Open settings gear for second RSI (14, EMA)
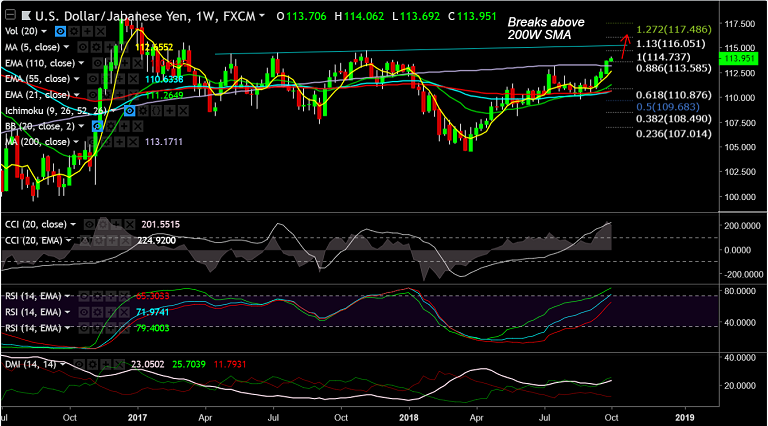The width and height of the screenshot is (768, 426). (97, 312)
